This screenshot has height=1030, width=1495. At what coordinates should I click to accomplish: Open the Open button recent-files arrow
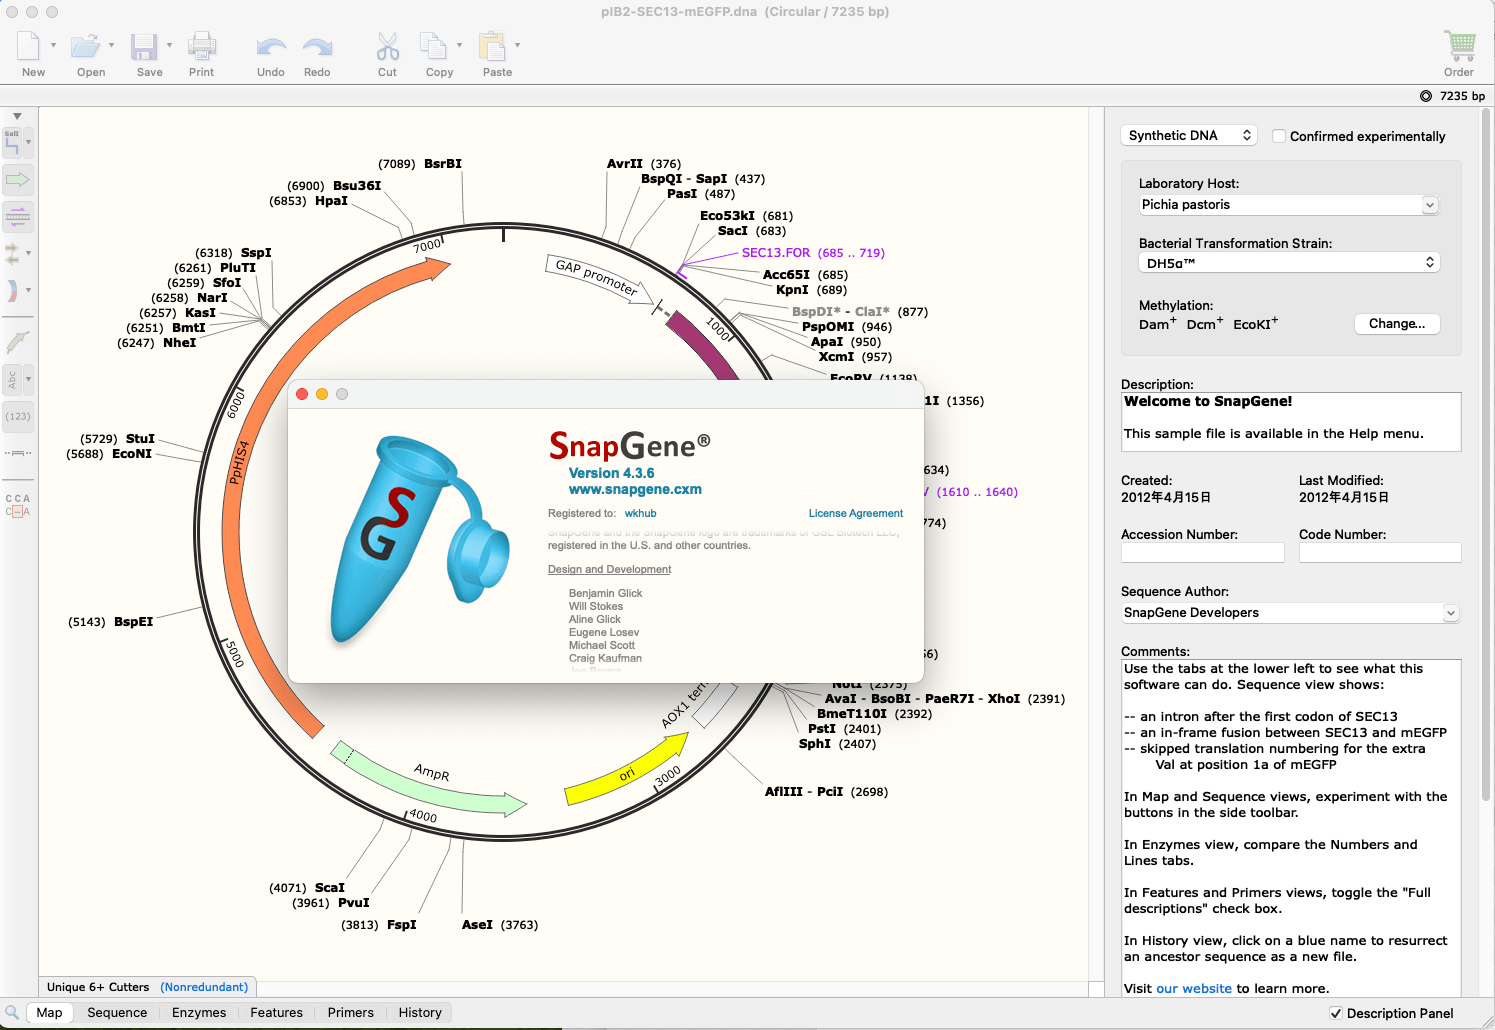[111, 45]
